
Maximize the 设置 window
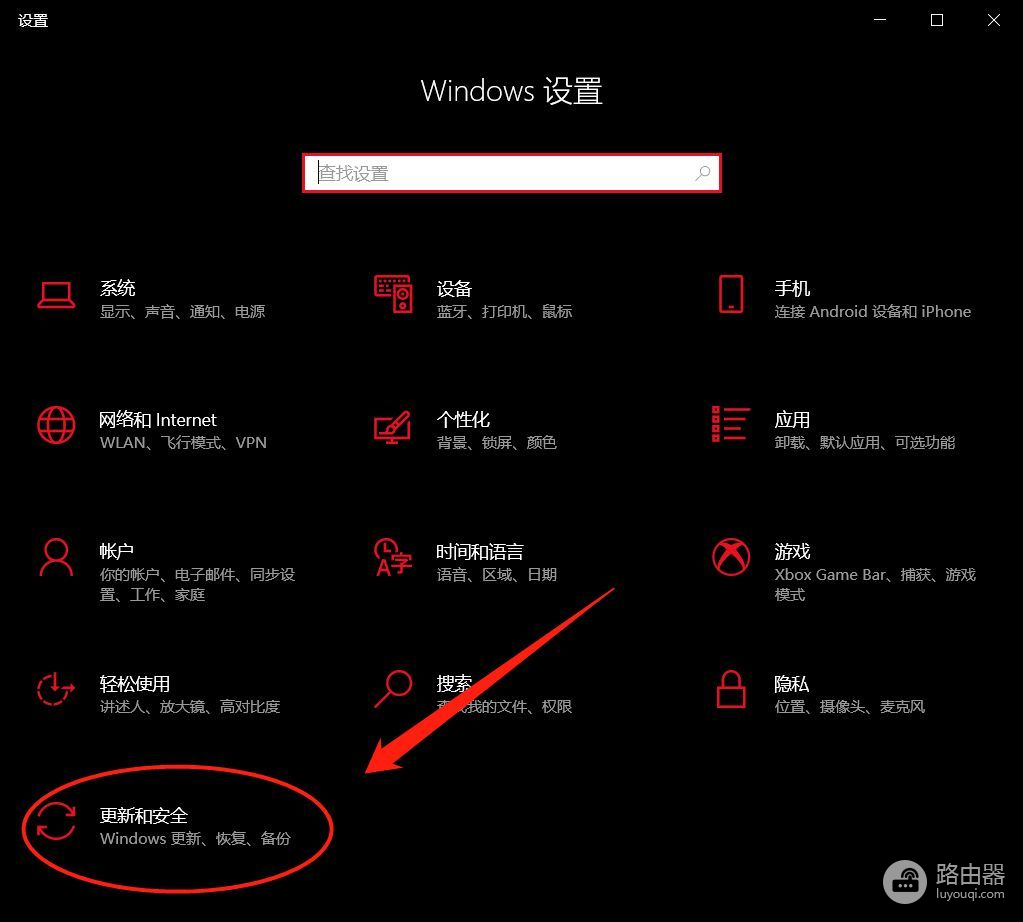(937, 20)
